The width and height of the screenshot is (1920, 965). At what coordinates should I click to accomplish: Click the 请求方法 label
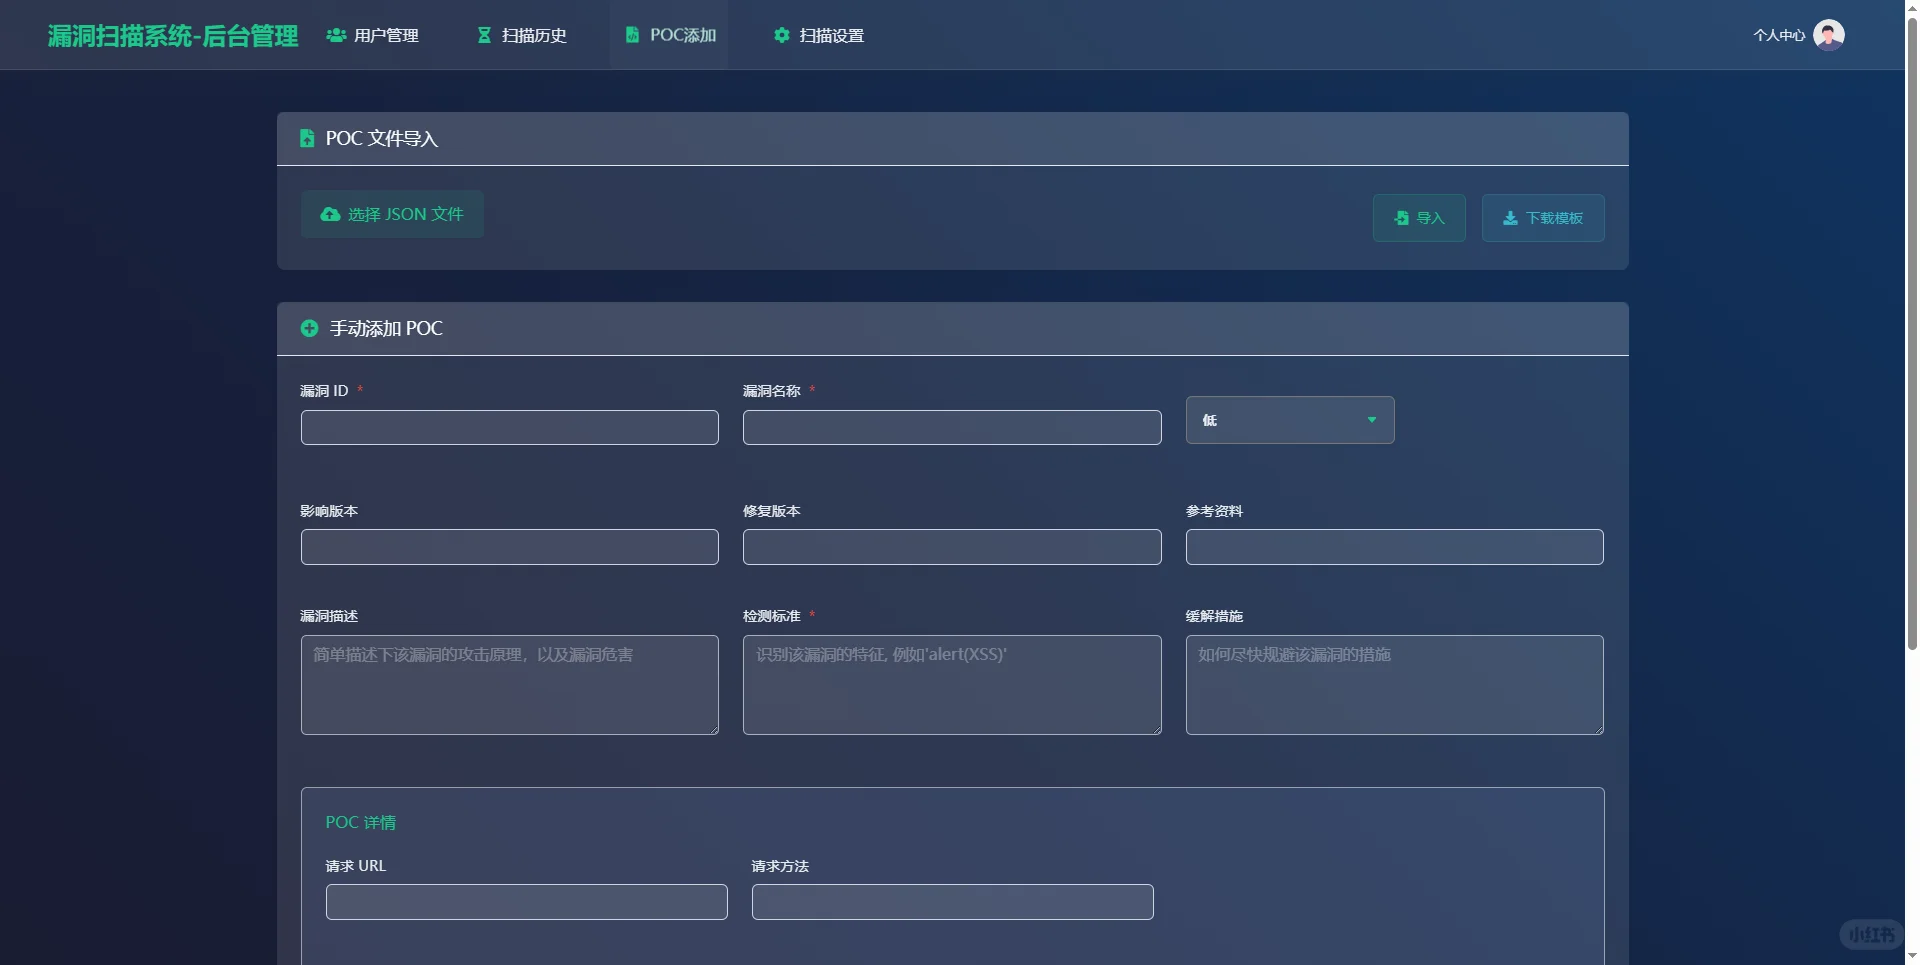pos(780,866)
